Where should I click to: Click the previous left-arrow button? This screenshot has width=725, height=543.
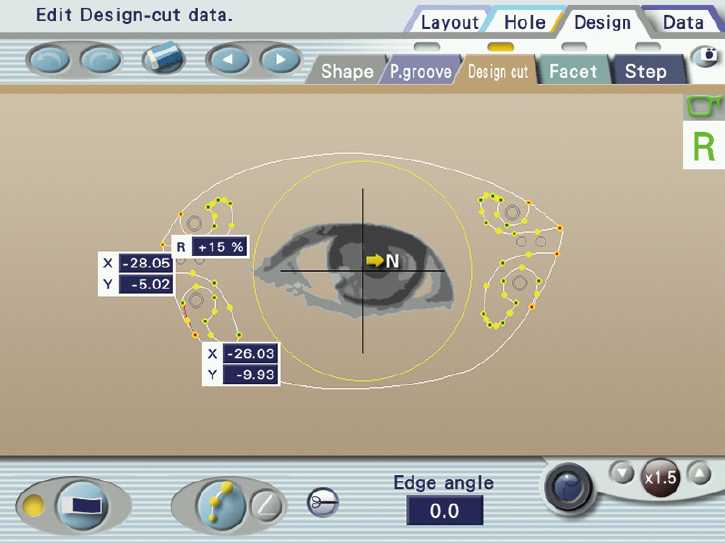pos(228,59)
